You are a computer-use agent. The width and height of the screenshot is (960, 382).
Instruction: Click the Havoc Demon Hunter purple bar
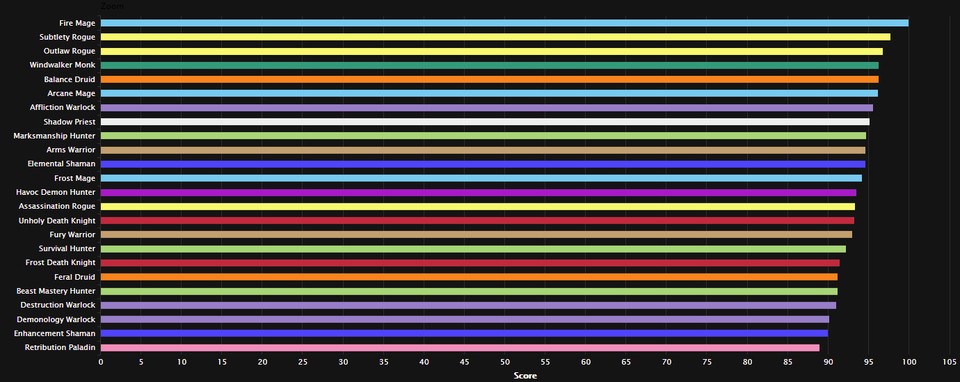[x=479, y=192]
